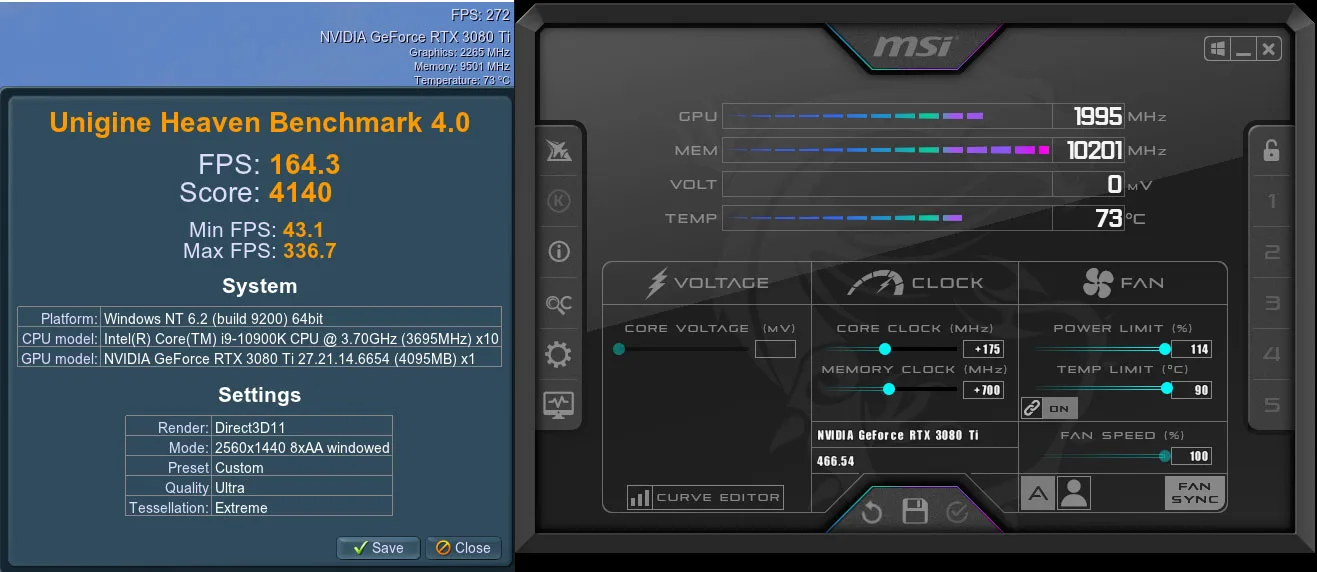Click the empty core voltage value field

tap(775, 349)
